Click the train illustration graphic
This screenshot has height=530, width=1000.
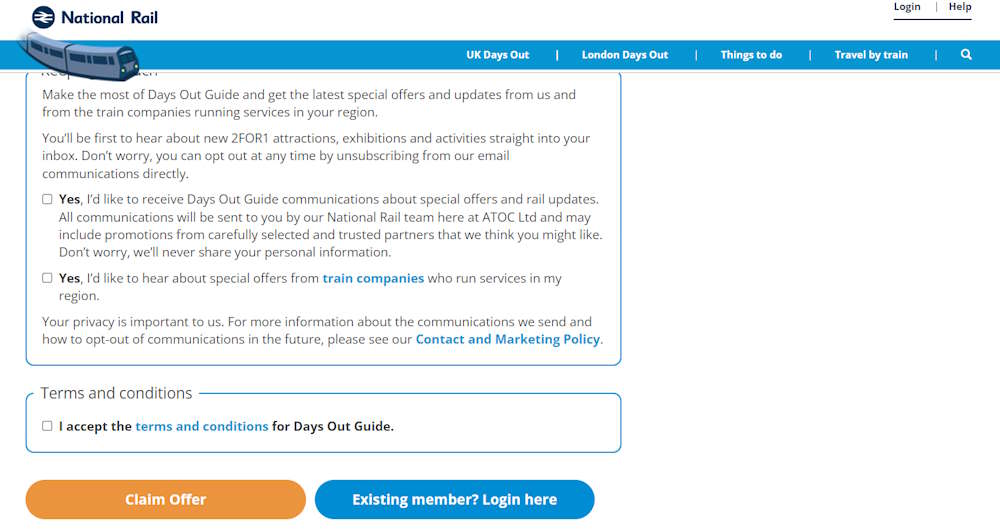pyautogui.click(x=79, y=56)
